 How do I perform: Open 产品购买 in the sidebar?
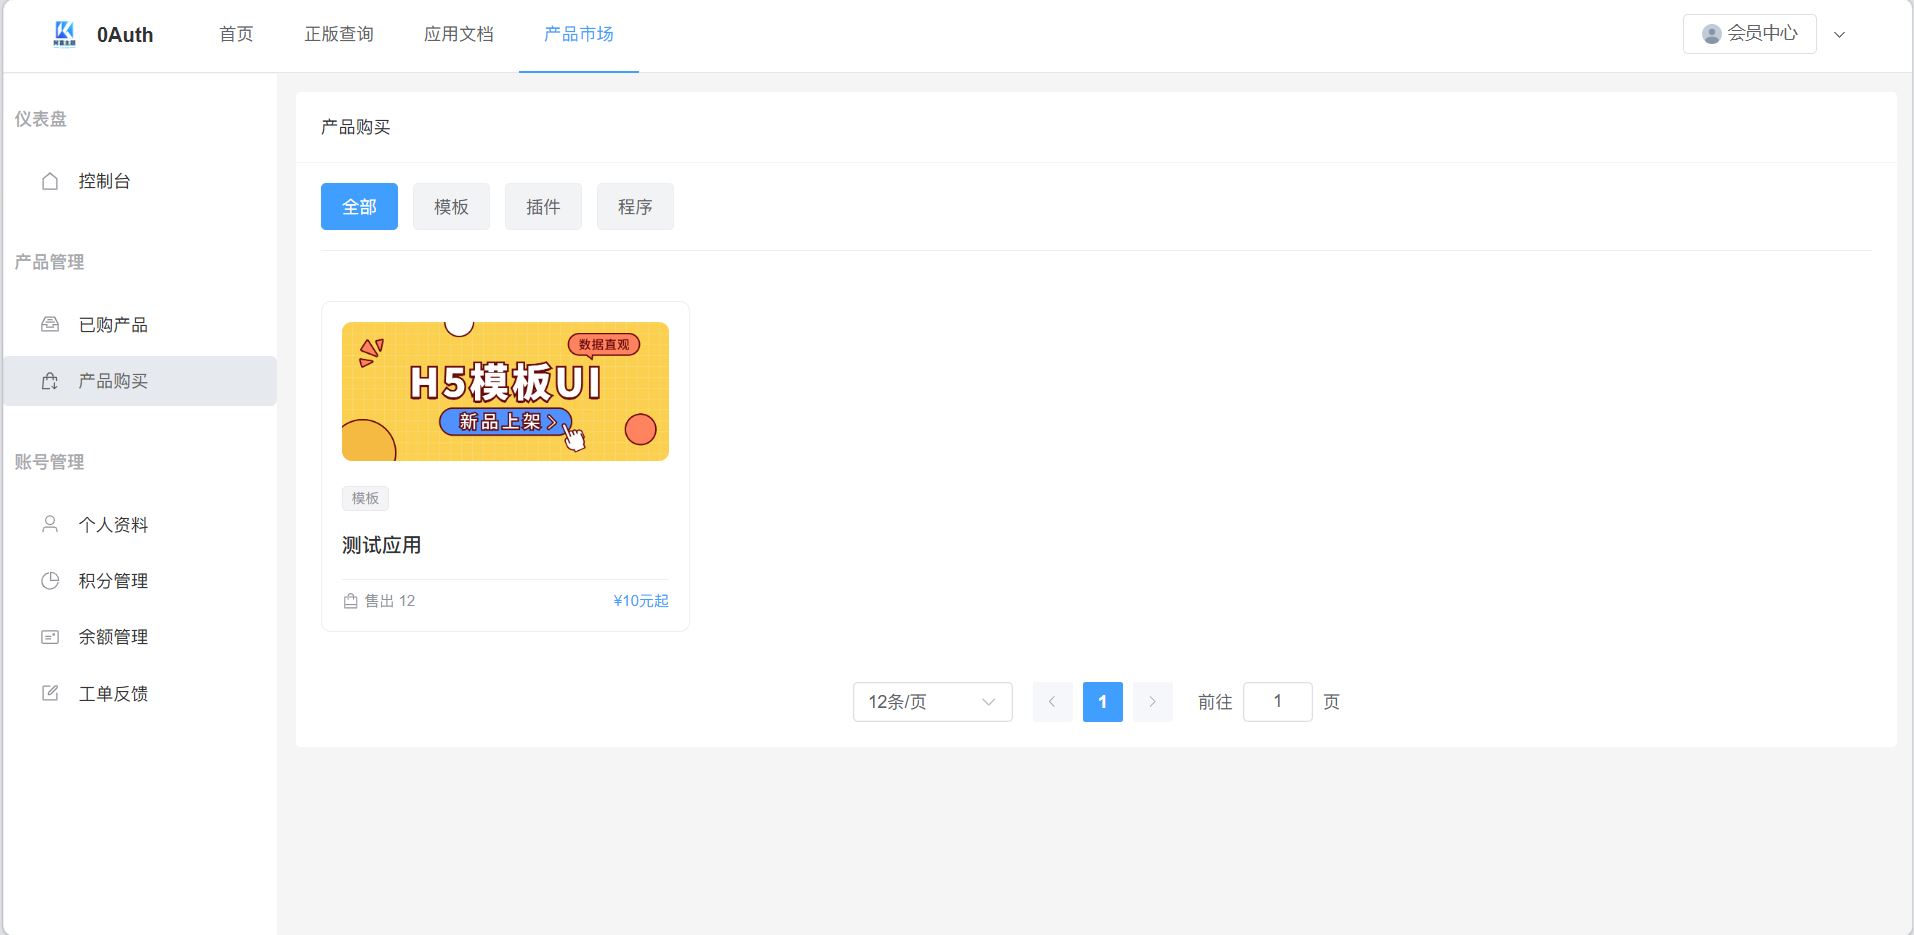(x=140, y=381)
